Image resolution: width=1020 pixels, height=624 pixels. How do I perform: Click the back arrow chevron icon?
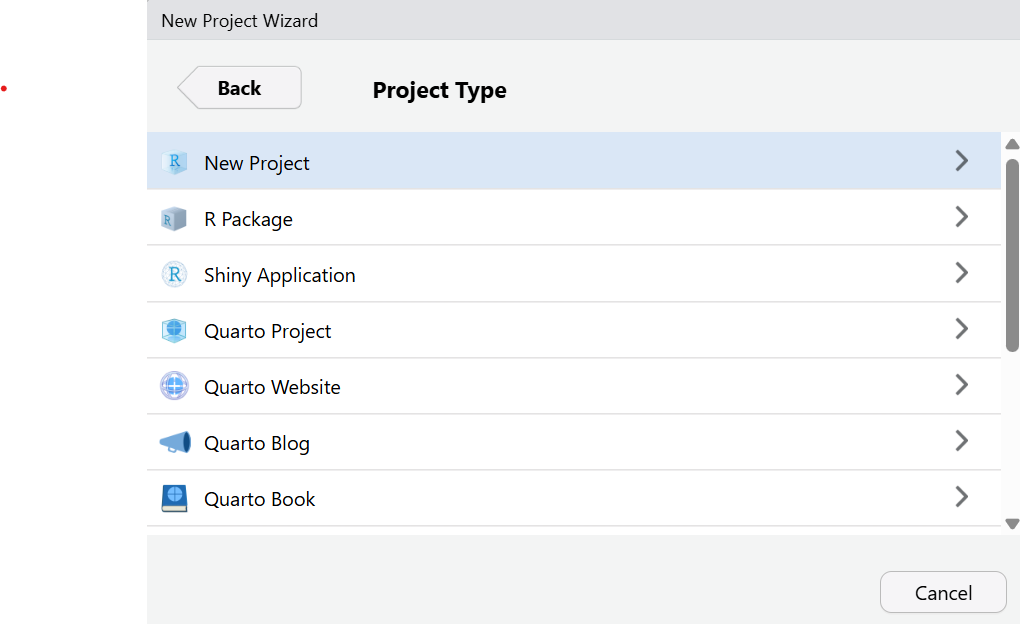coord(190,87)
